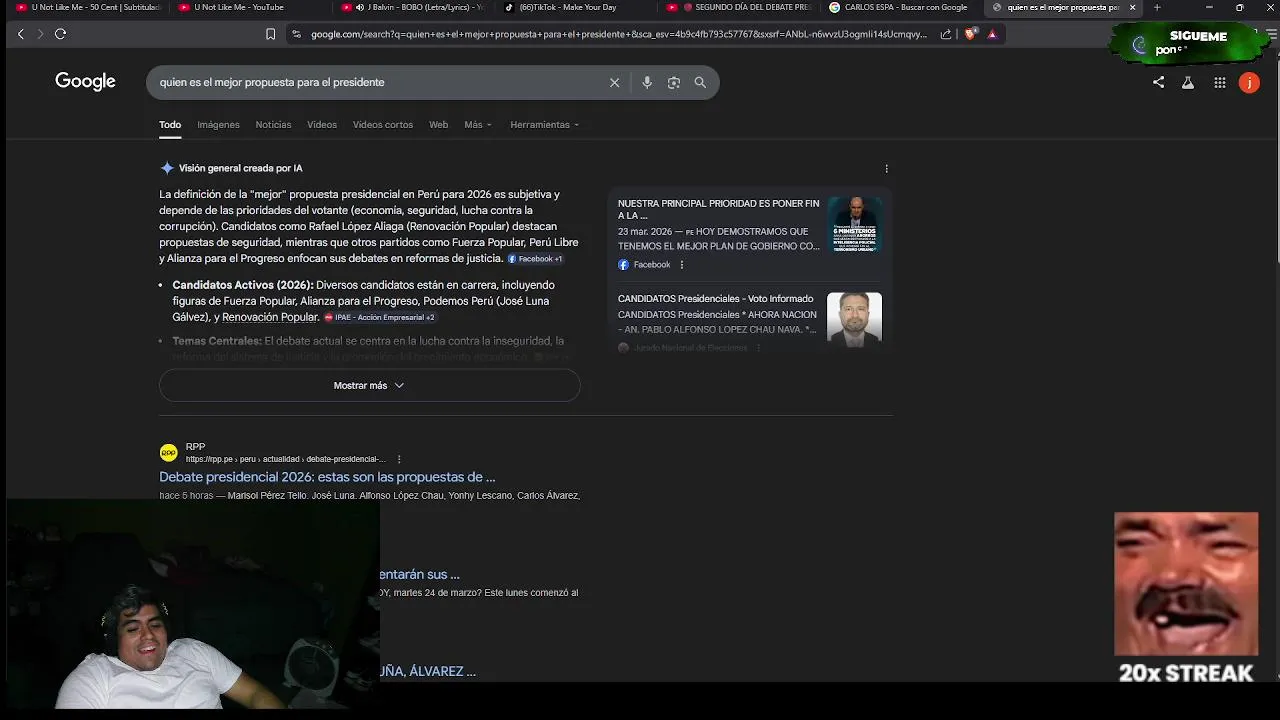Open three-dot menu beside the RPP result URL
1280x720 pixels.
(x=399, y=459)
